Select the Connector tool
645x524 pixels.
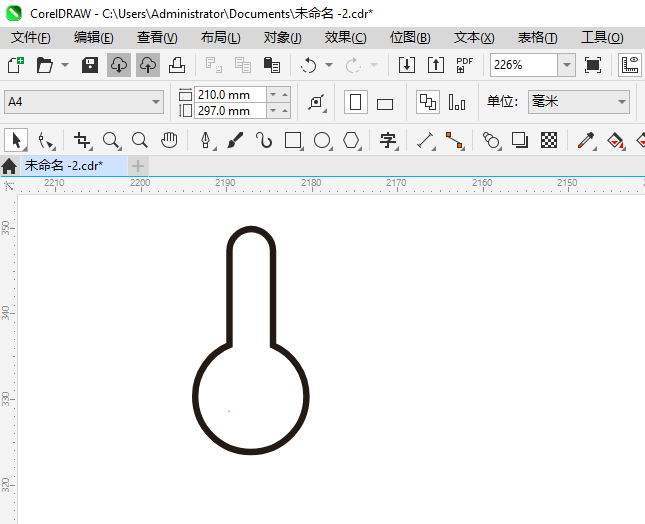click(455, 140)
